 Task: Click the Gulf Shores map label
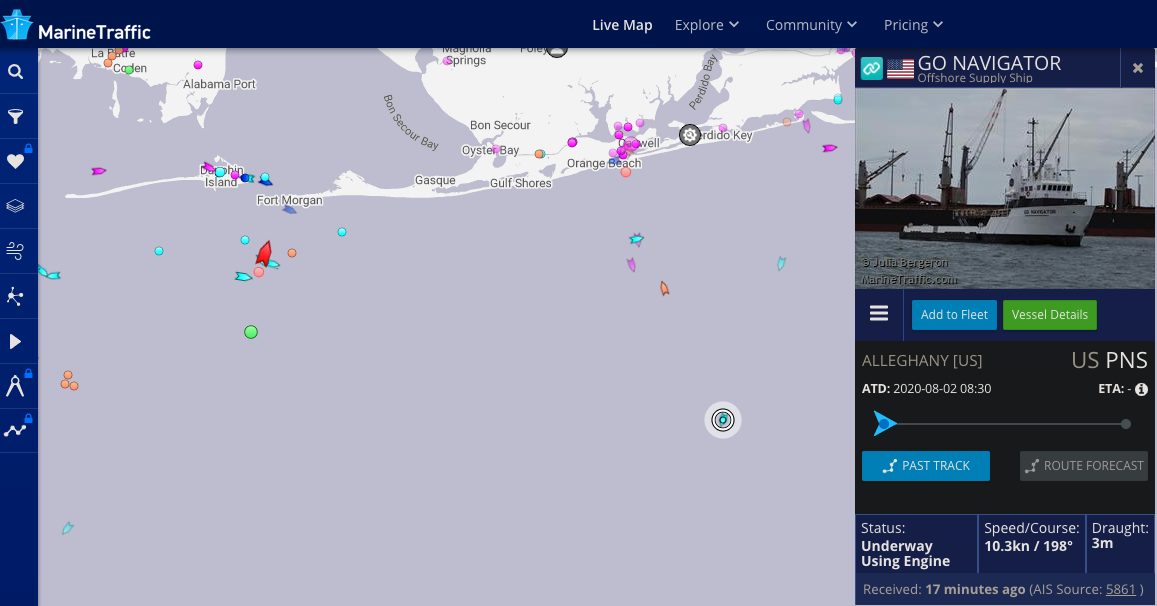click(x=520, y=183)
